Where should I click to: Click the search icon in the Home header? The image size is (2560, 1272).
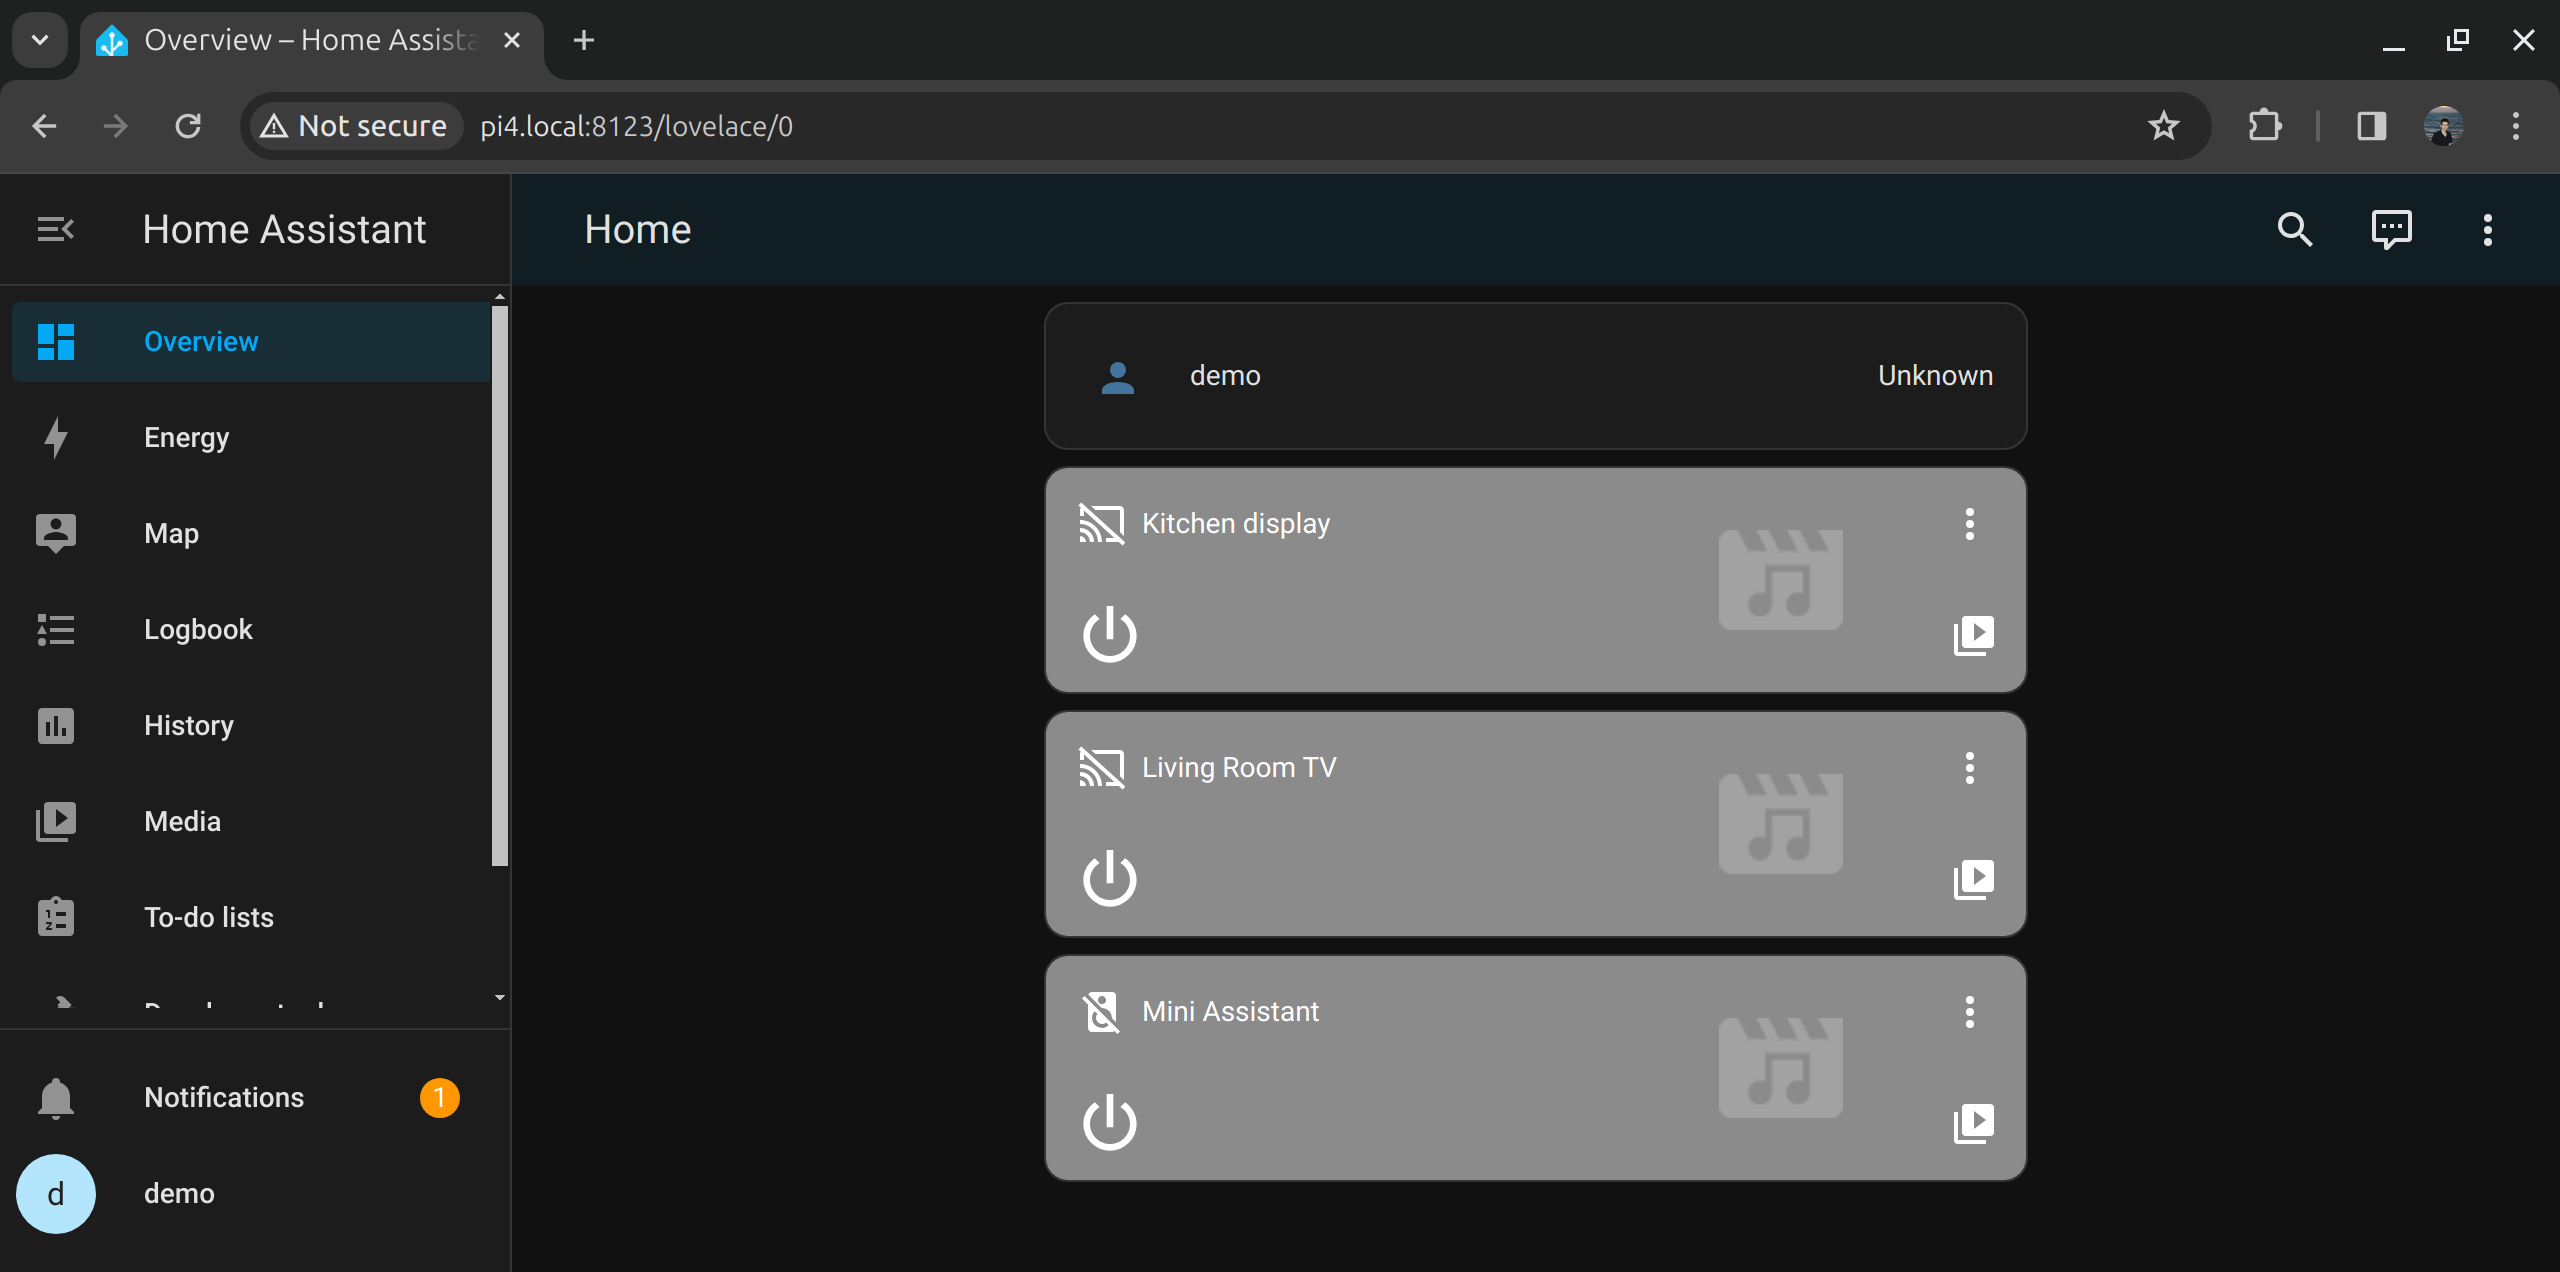click(x=2294, y=230)
